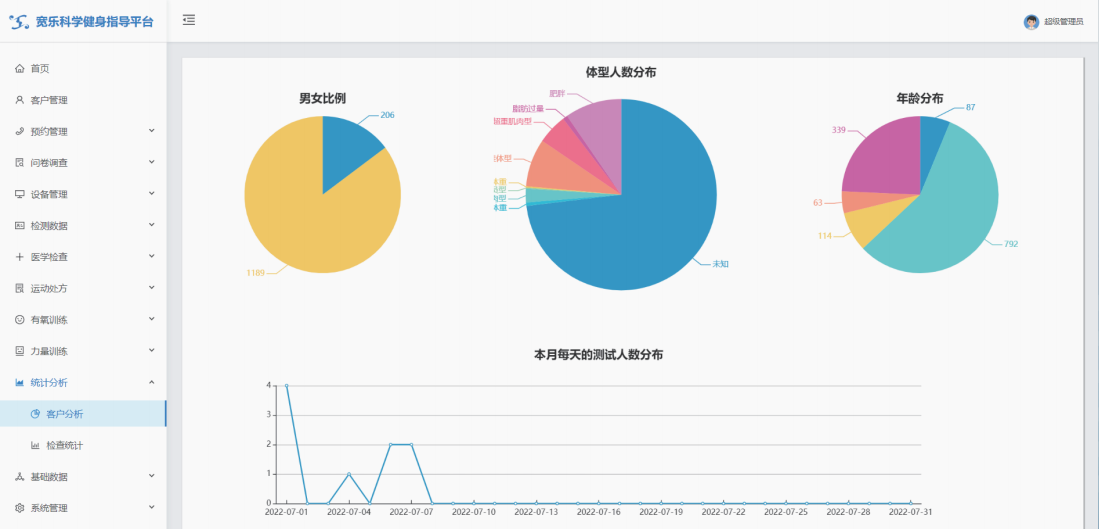Screen dimensions: 1099x529
Task: Click the home icon beside 首页
Action: coord(19,69)
